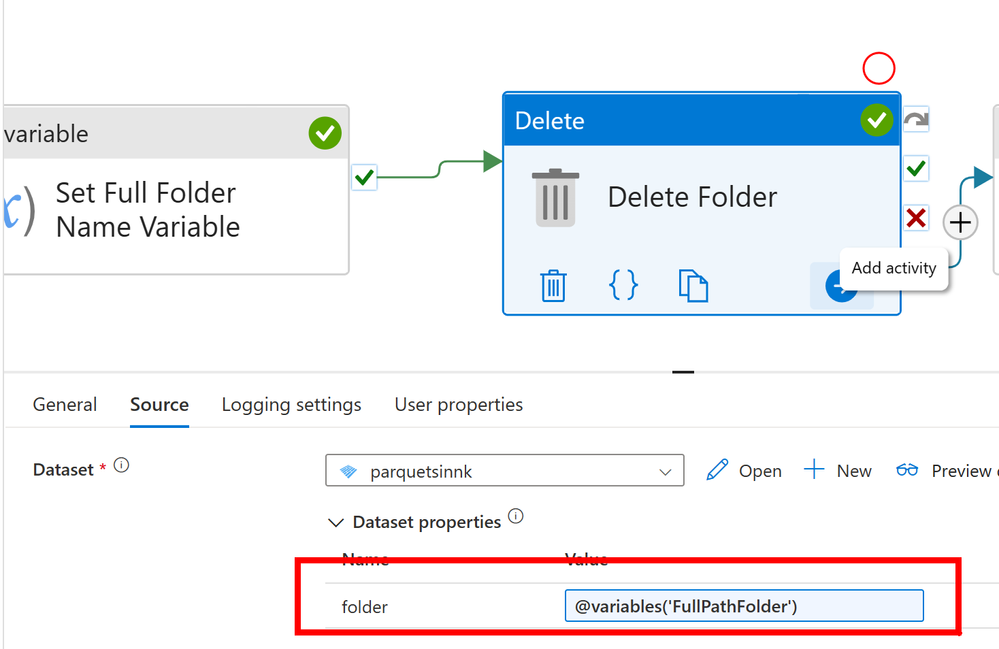Click the Dataset info icon

pyautogui.click(x=121, y=466)
